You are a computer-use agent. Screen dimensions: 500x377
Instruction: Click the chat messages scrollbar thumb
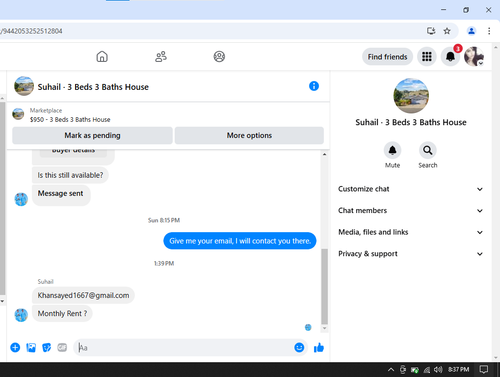324,286
